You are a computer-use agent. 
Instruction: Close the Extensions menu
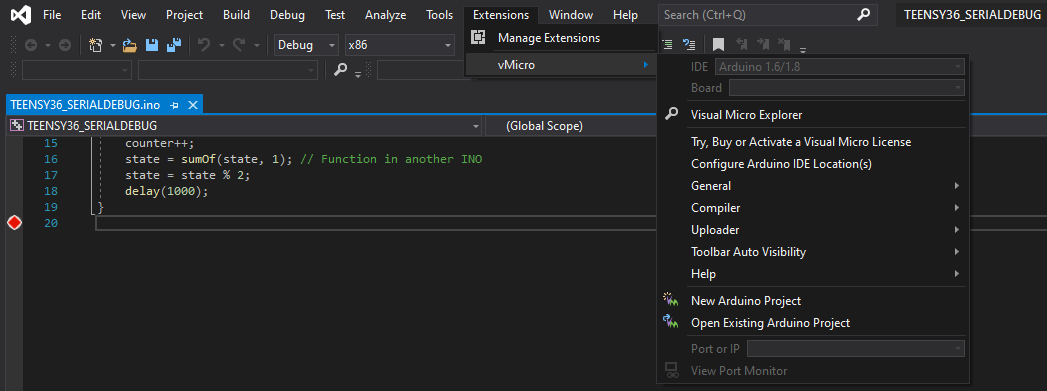pyautogui.click(x=501, y=15)
